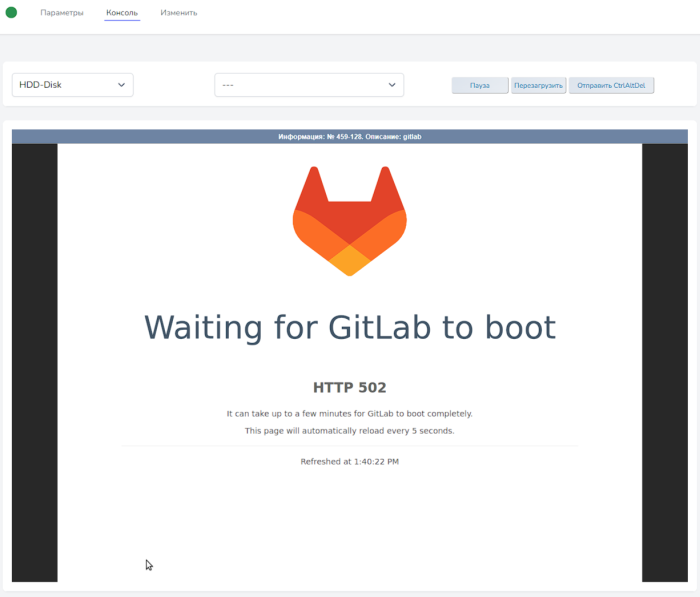Click the console information header bar
Viewport: 700px width, 597px height.
[x=350, y=136]
